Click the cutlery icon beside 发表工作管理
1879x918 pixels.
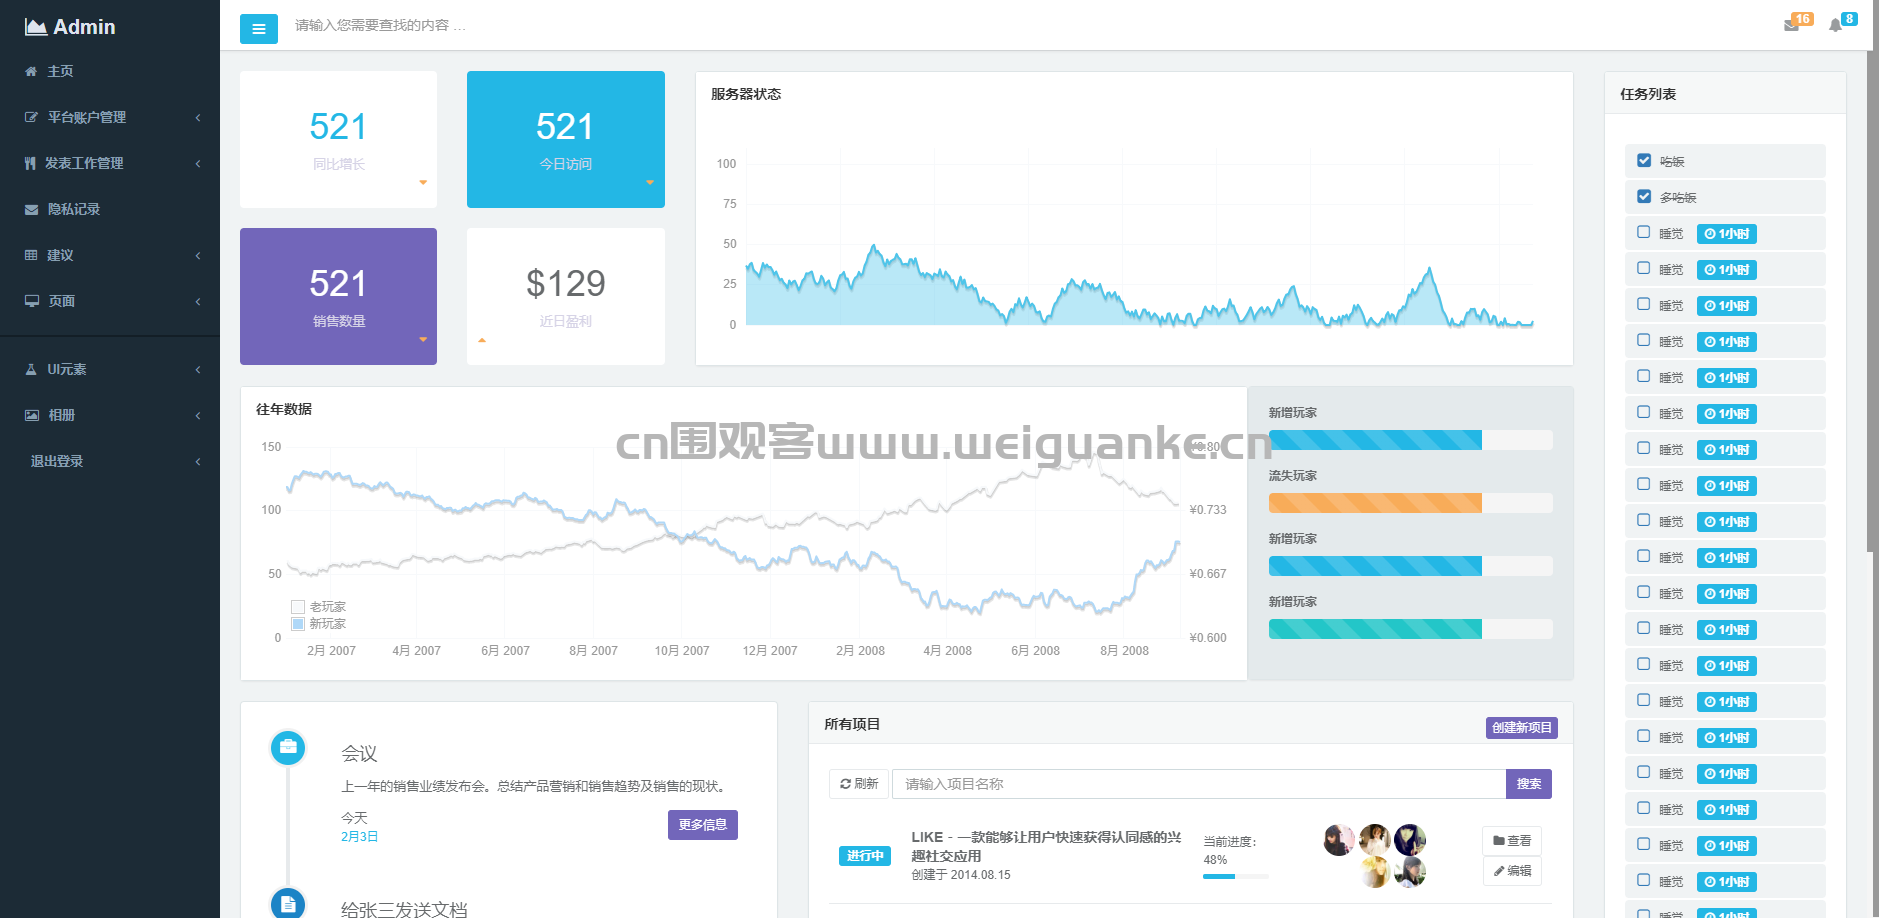coord(30,163)
